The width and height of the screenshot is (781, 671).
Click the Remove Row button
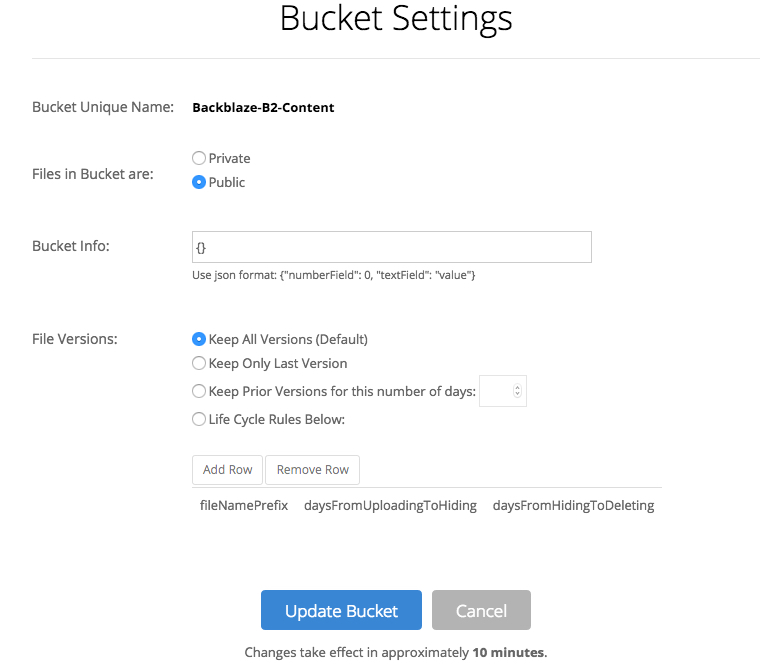point(313,470)
